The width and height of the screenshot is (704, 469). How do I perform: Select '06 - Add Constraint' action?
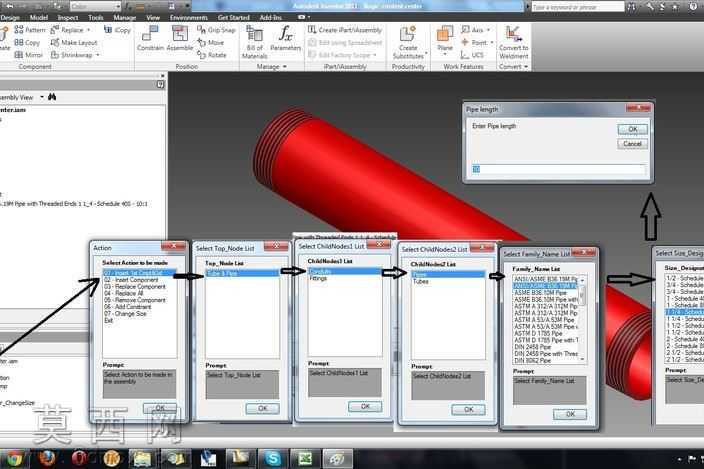pos(127,307)
